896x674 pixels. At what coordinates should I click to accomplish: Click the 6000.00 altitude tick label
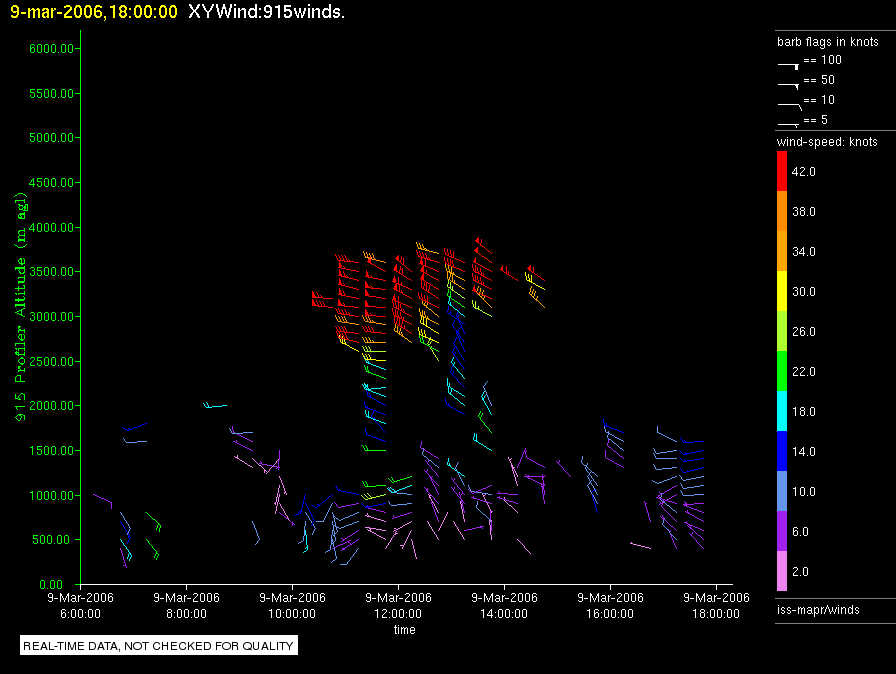pos(51,49)
